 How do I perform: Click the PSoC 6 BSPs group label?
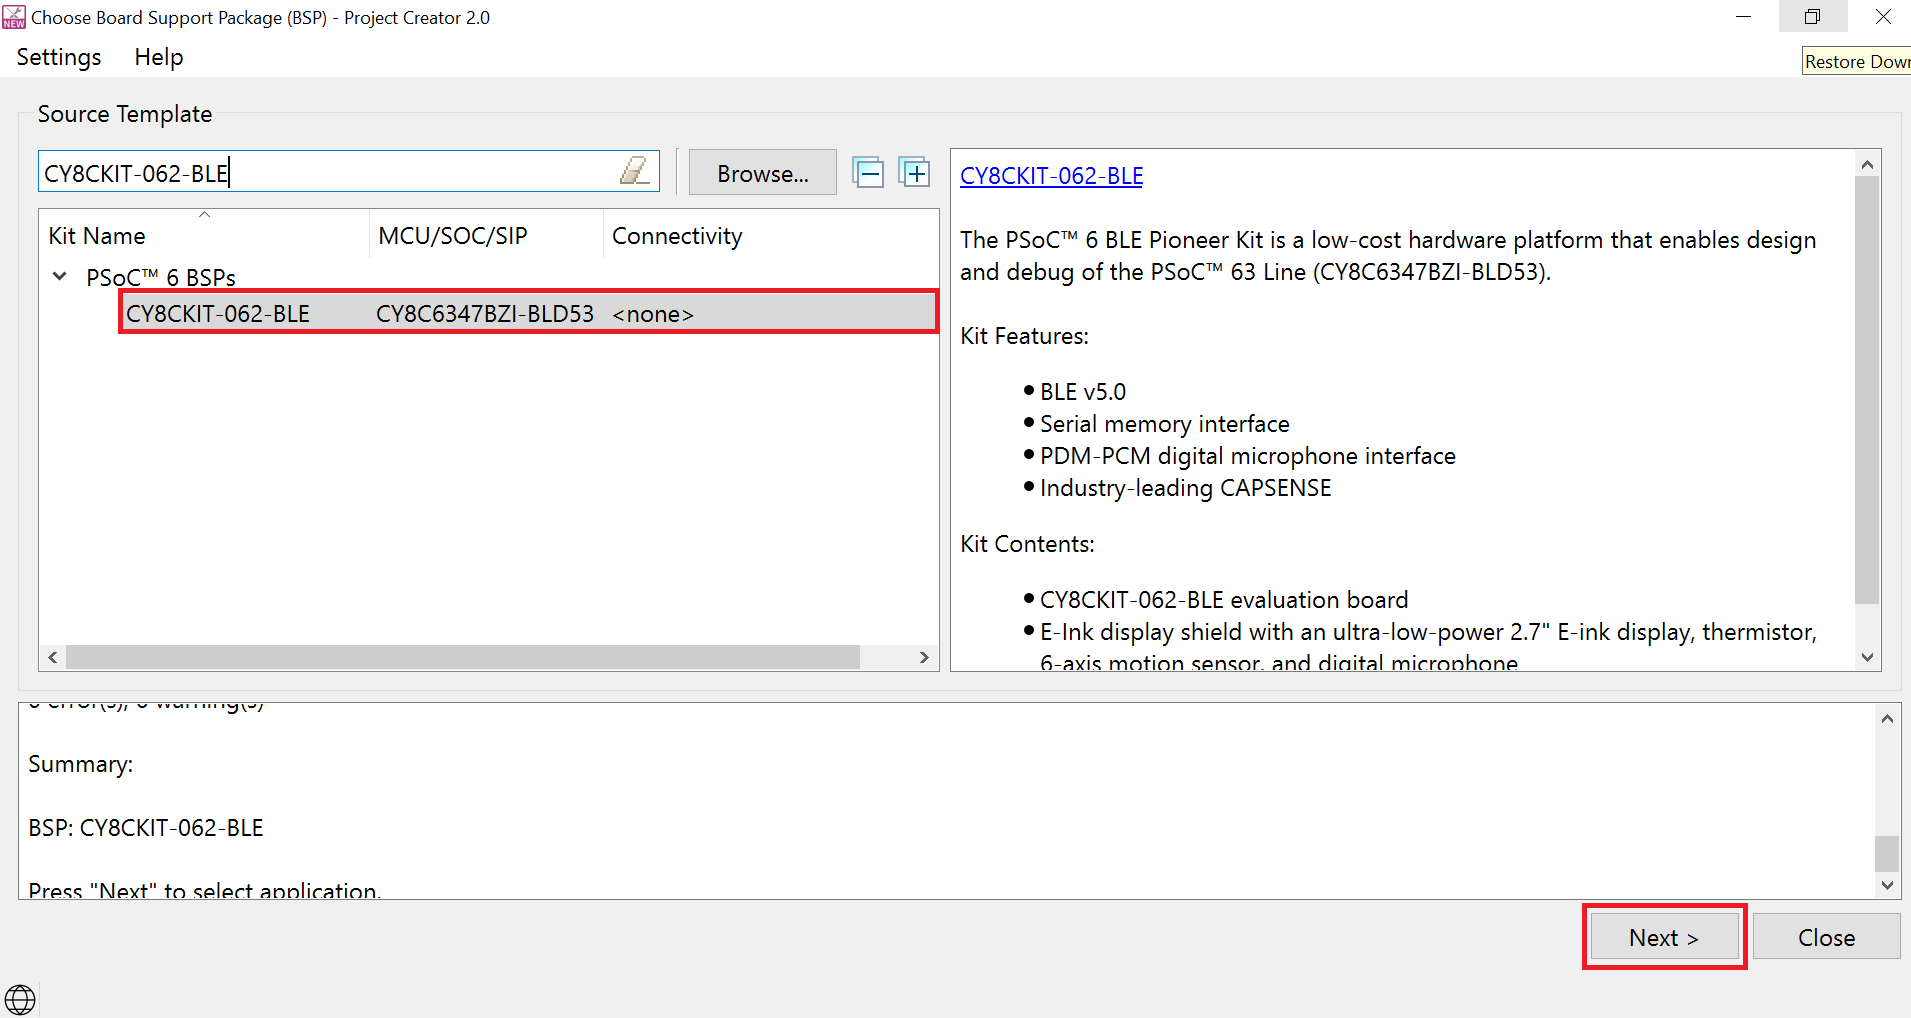[x=161, y=277]
